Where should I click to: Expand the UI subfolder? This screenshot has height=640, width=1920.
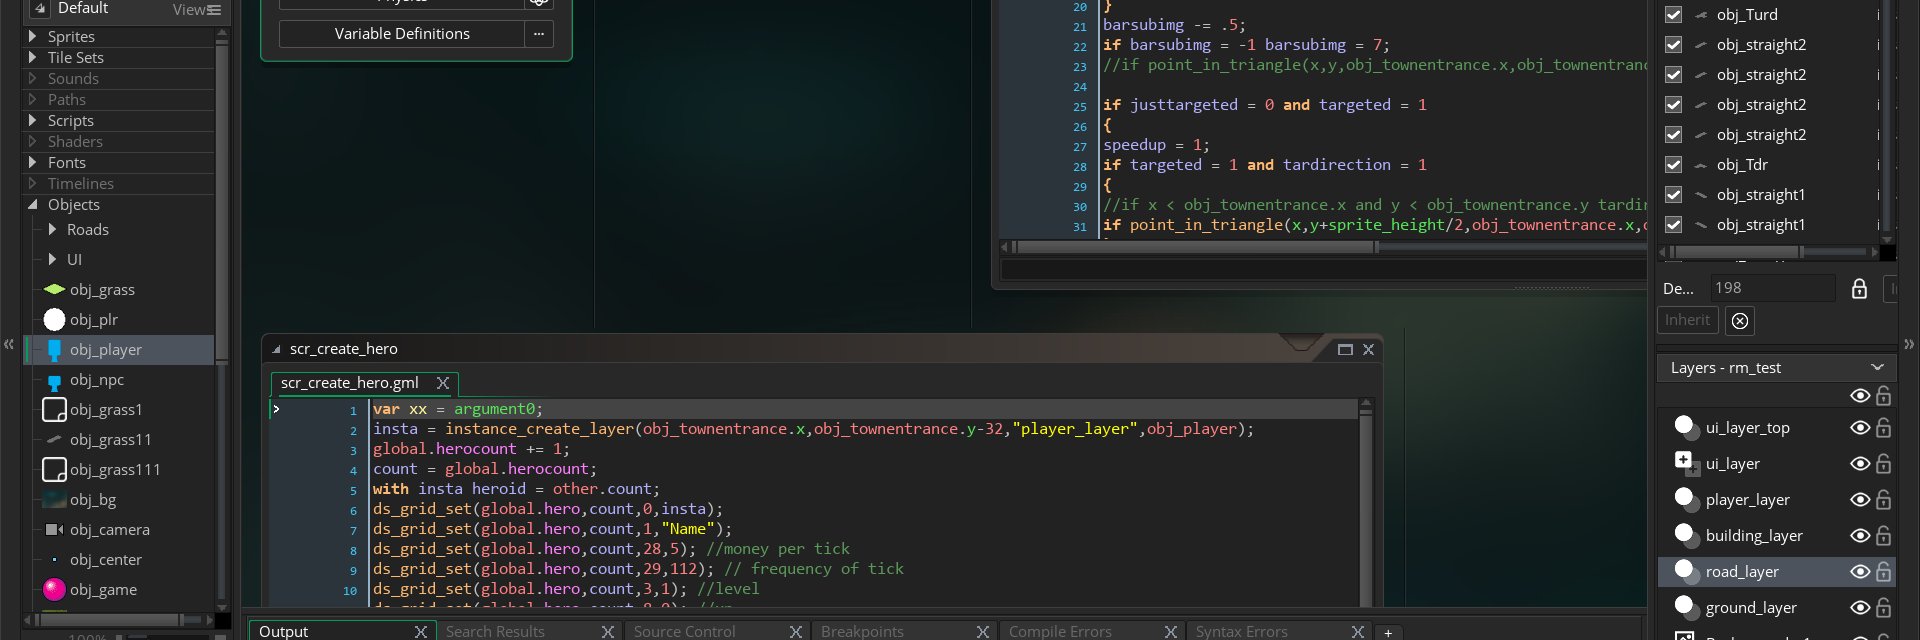tap(52, 259)
